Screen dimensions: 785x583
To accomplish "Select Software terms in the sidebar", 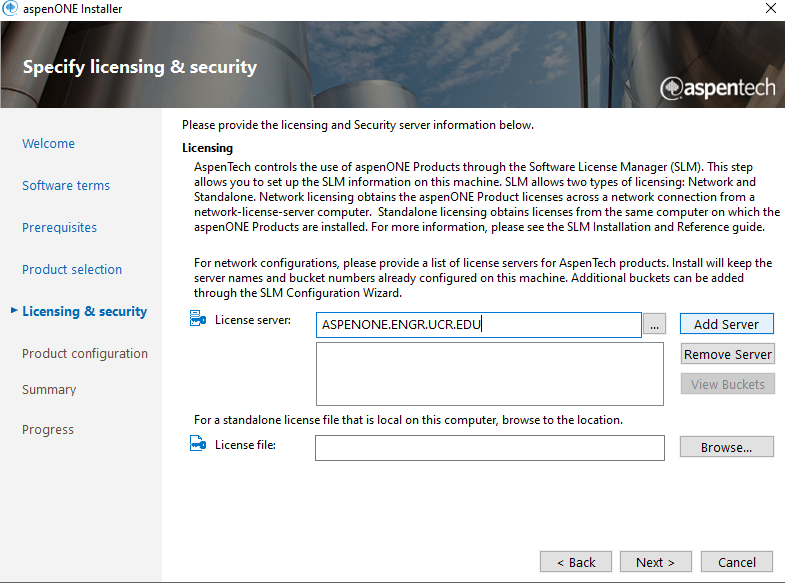I will click(66, 186).
